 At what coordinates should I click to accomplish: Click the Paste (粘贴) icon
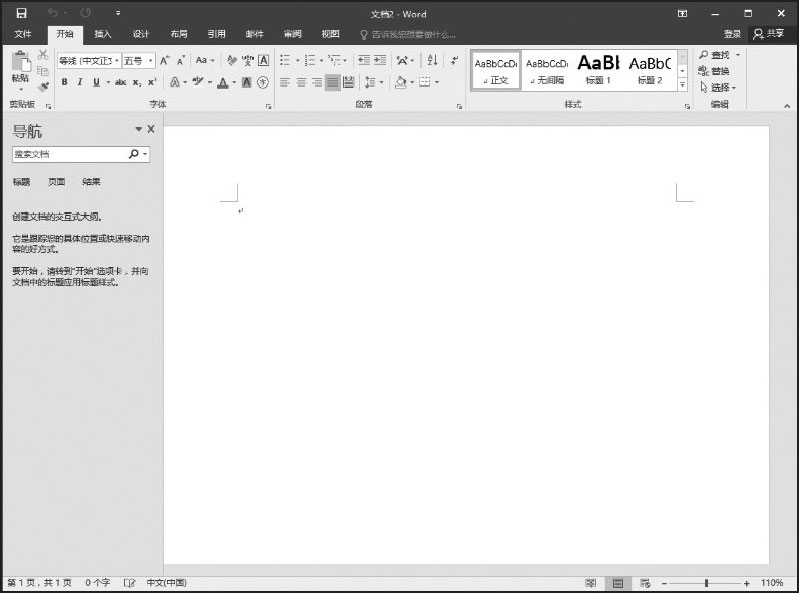[x=20, y=62]
